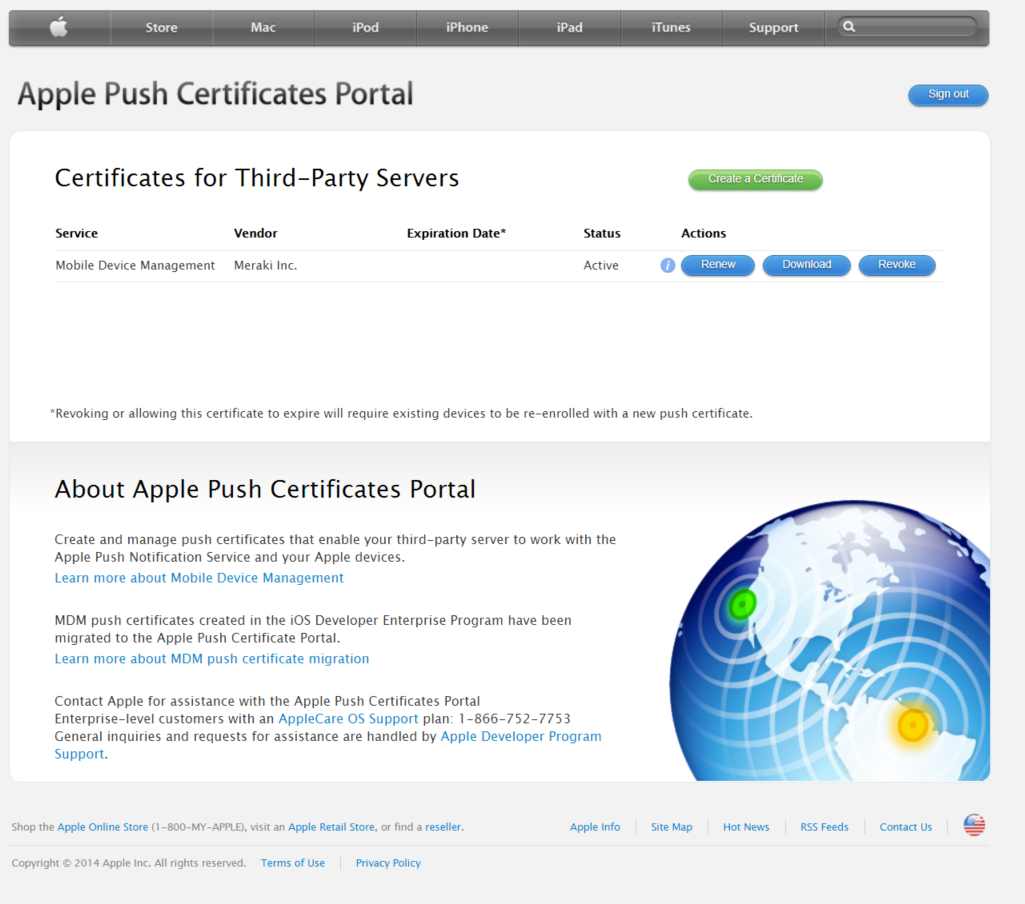
Task: Download the Meraki Inc. certificate
Action: tap(806, 265)
